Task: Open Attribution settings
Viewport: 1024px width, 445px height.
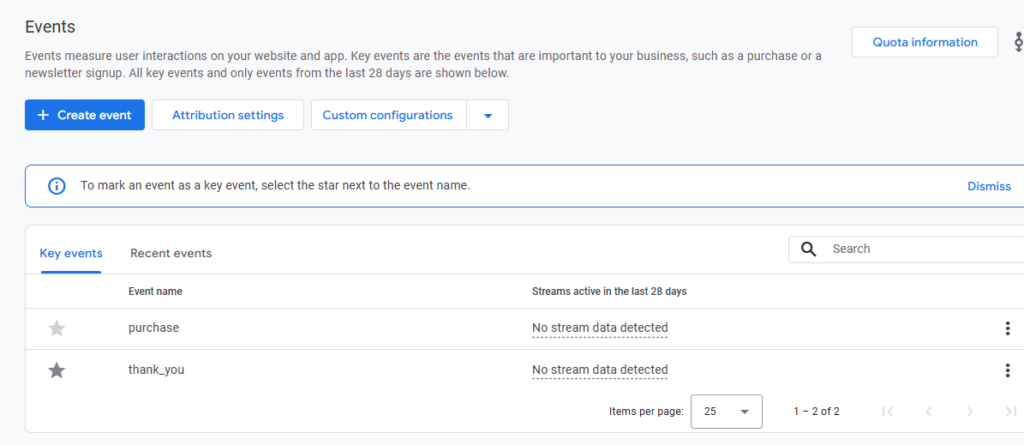Action: coord(228,115)
